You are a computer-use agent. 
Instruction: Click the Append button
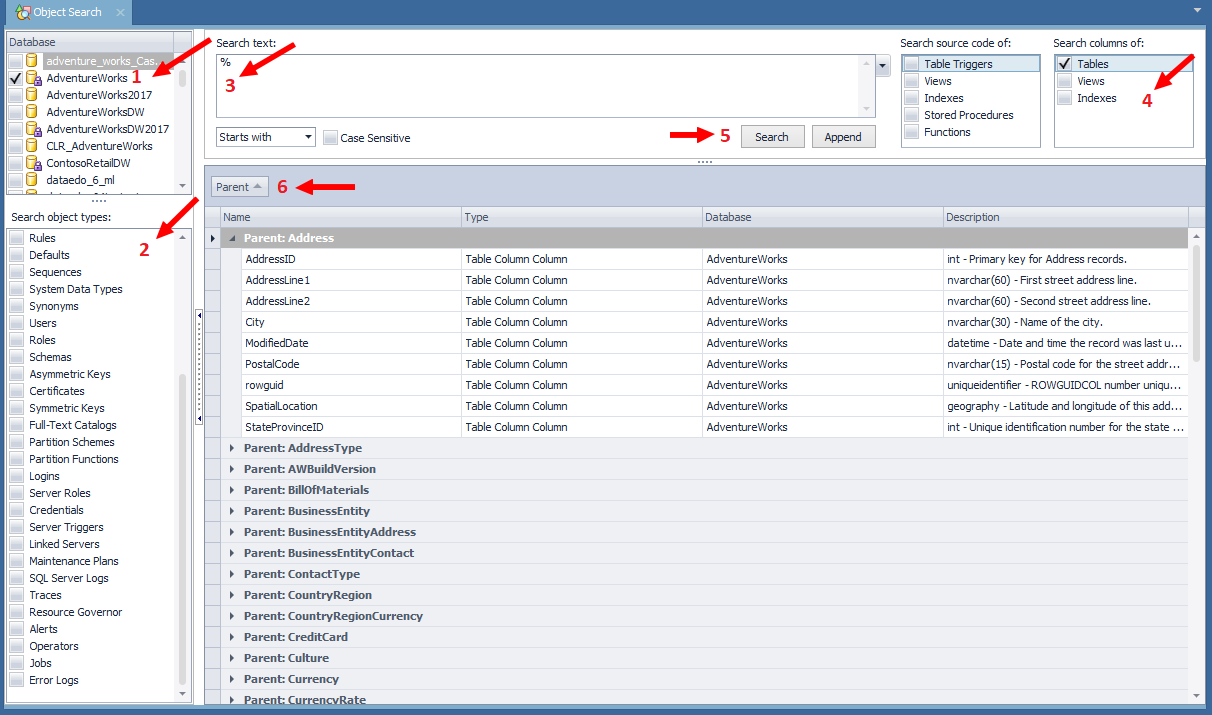[x=843, y=137]
